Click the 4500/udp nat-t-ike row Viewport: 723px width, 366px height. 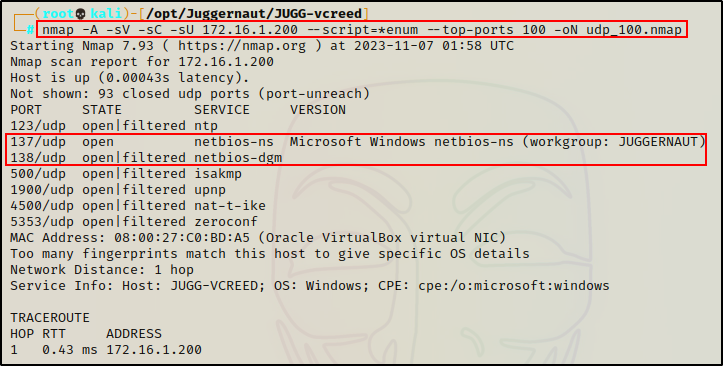point(138,206)
